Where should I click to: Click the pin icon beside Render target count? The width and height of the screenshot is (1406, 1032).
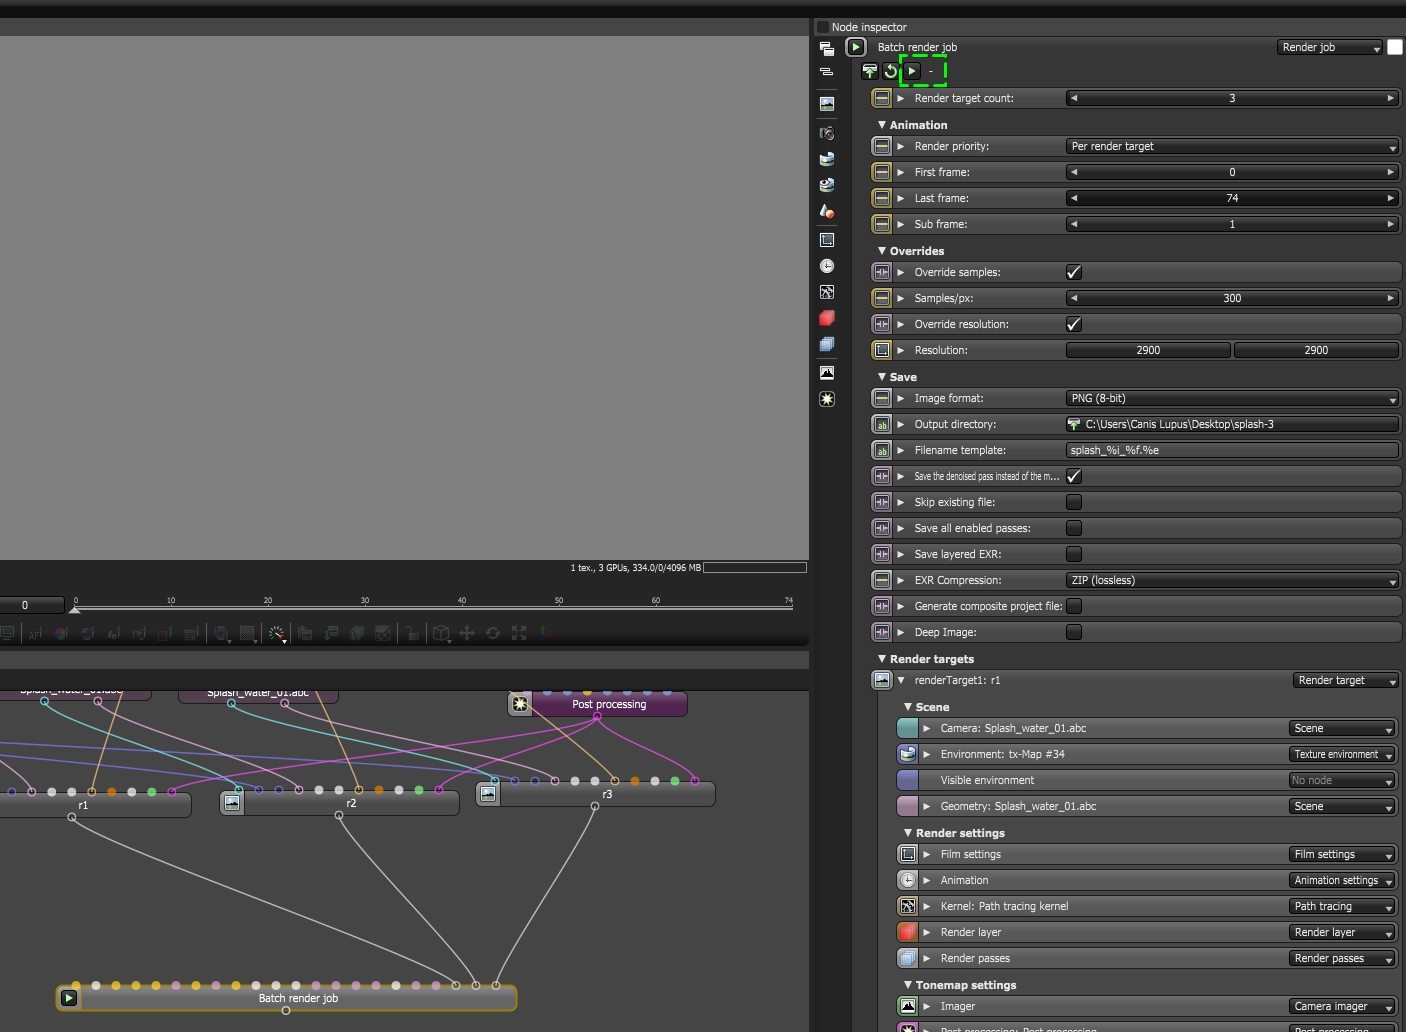881,98
